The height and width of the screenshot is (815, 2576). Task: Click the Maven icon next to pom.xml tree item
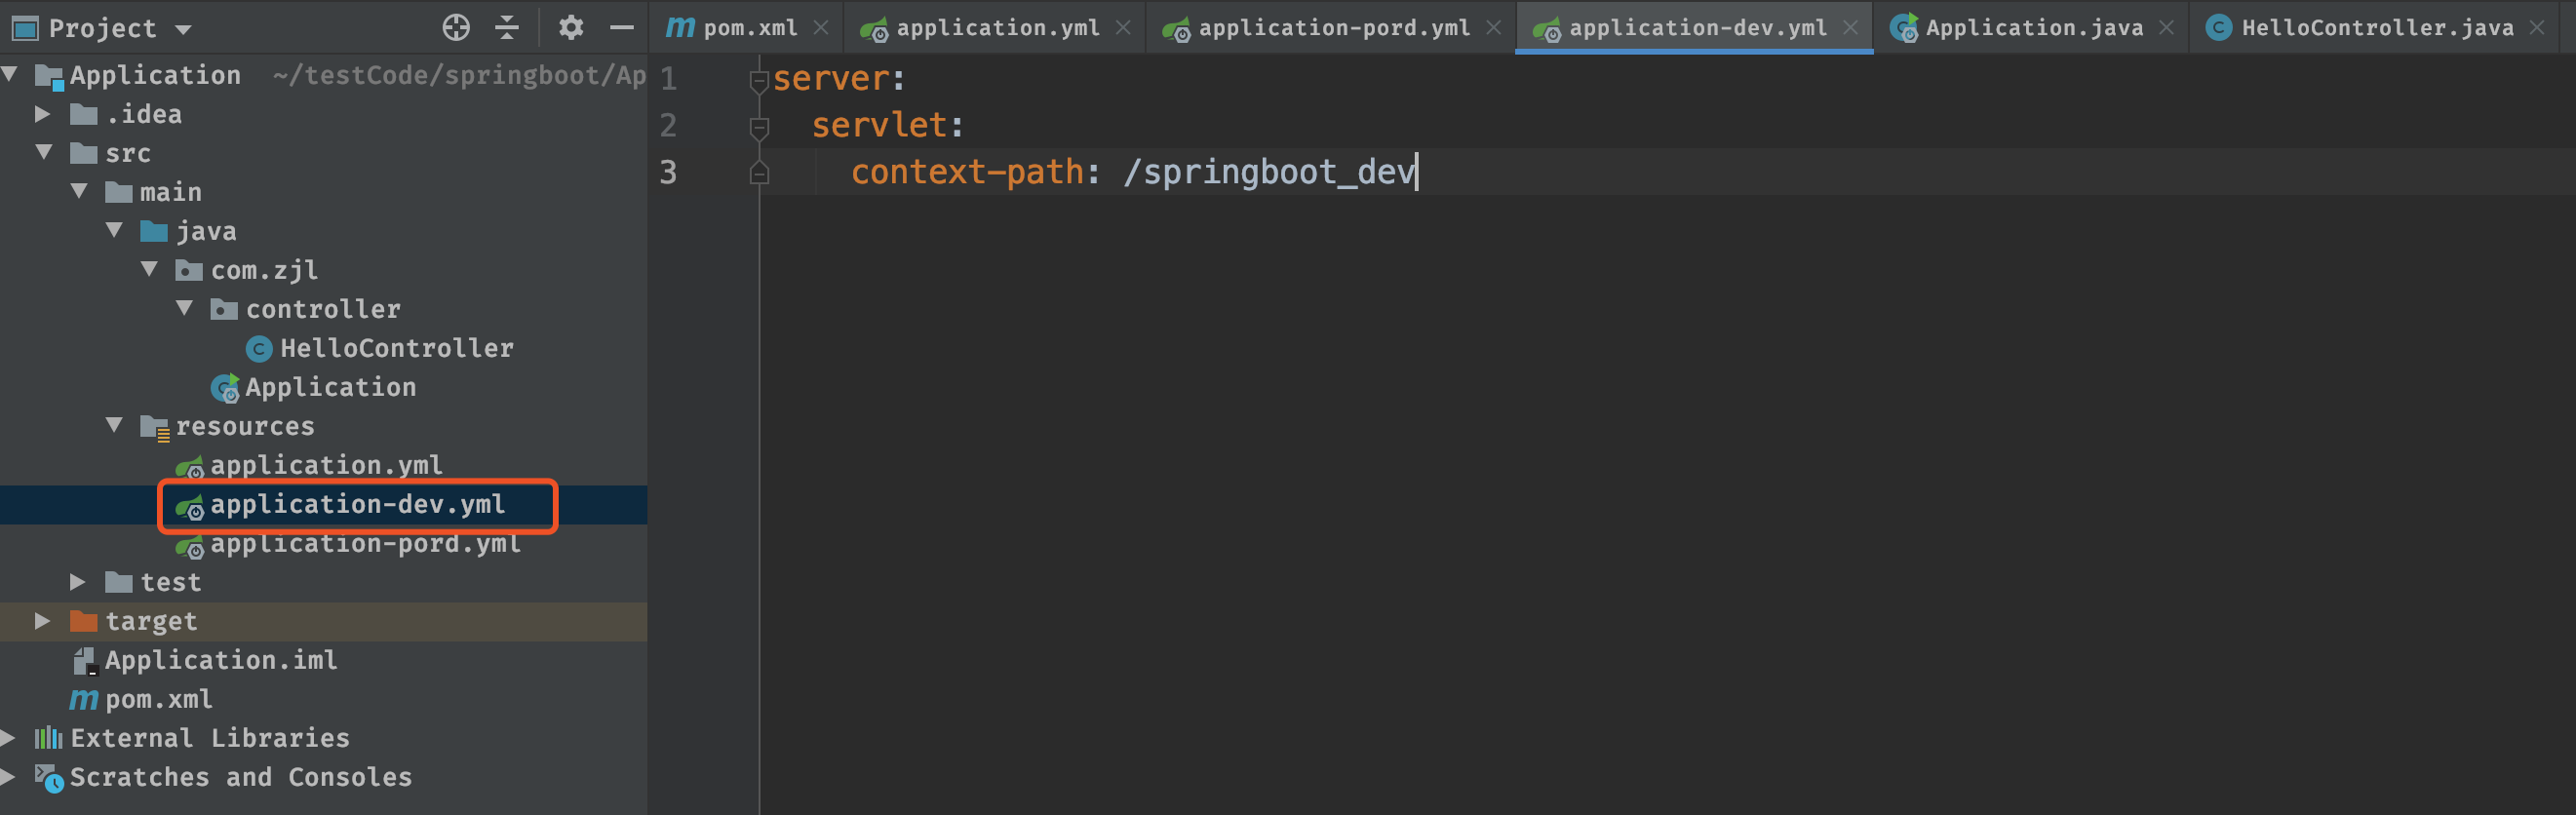tap(84, 699)
